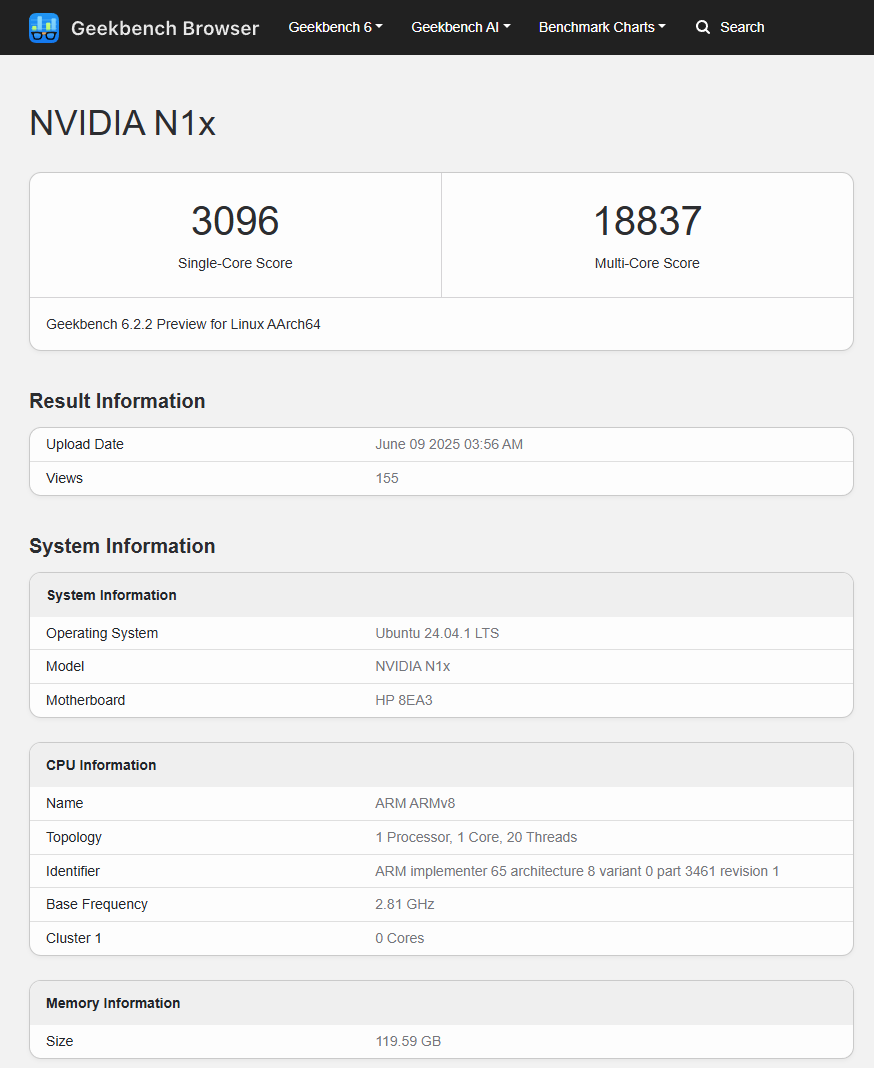The image size is (874, 1068).
Task: Open the Geekbench 6 dropdown menu
Action: pyautogui.click(x=334, y=27)
